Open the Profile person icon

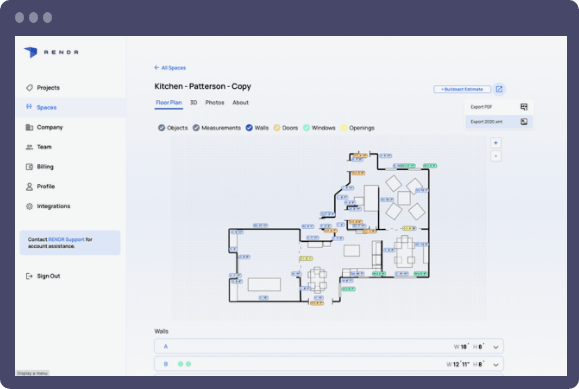[x=29, y=187]
